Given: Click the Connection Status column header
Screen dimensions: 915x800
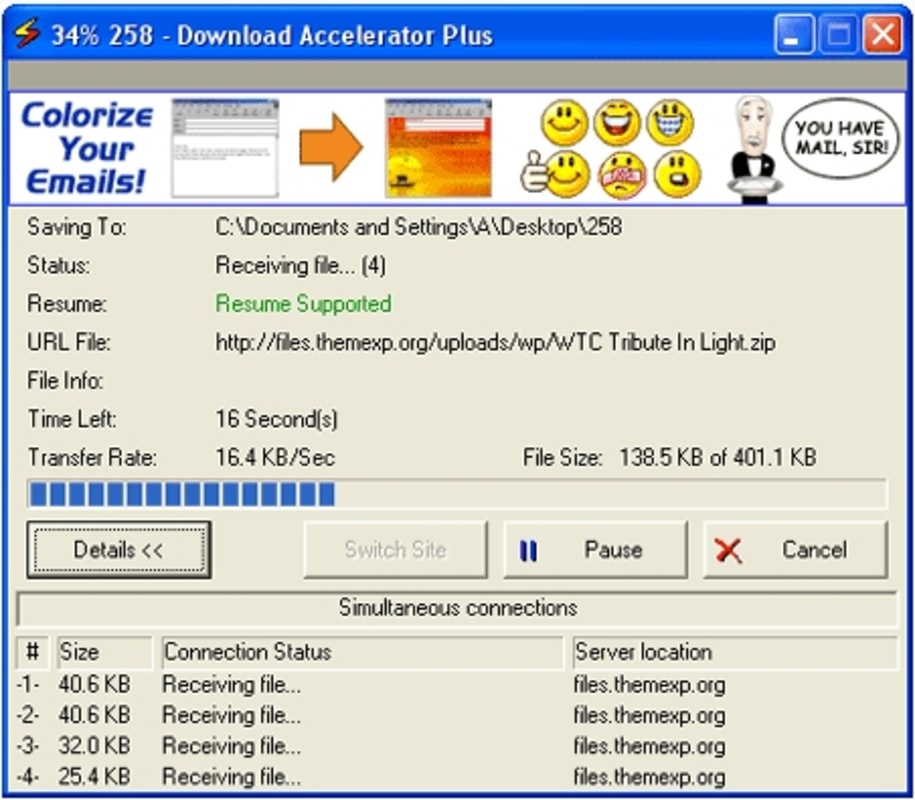Looking at the screenshot, I should 362,652.
